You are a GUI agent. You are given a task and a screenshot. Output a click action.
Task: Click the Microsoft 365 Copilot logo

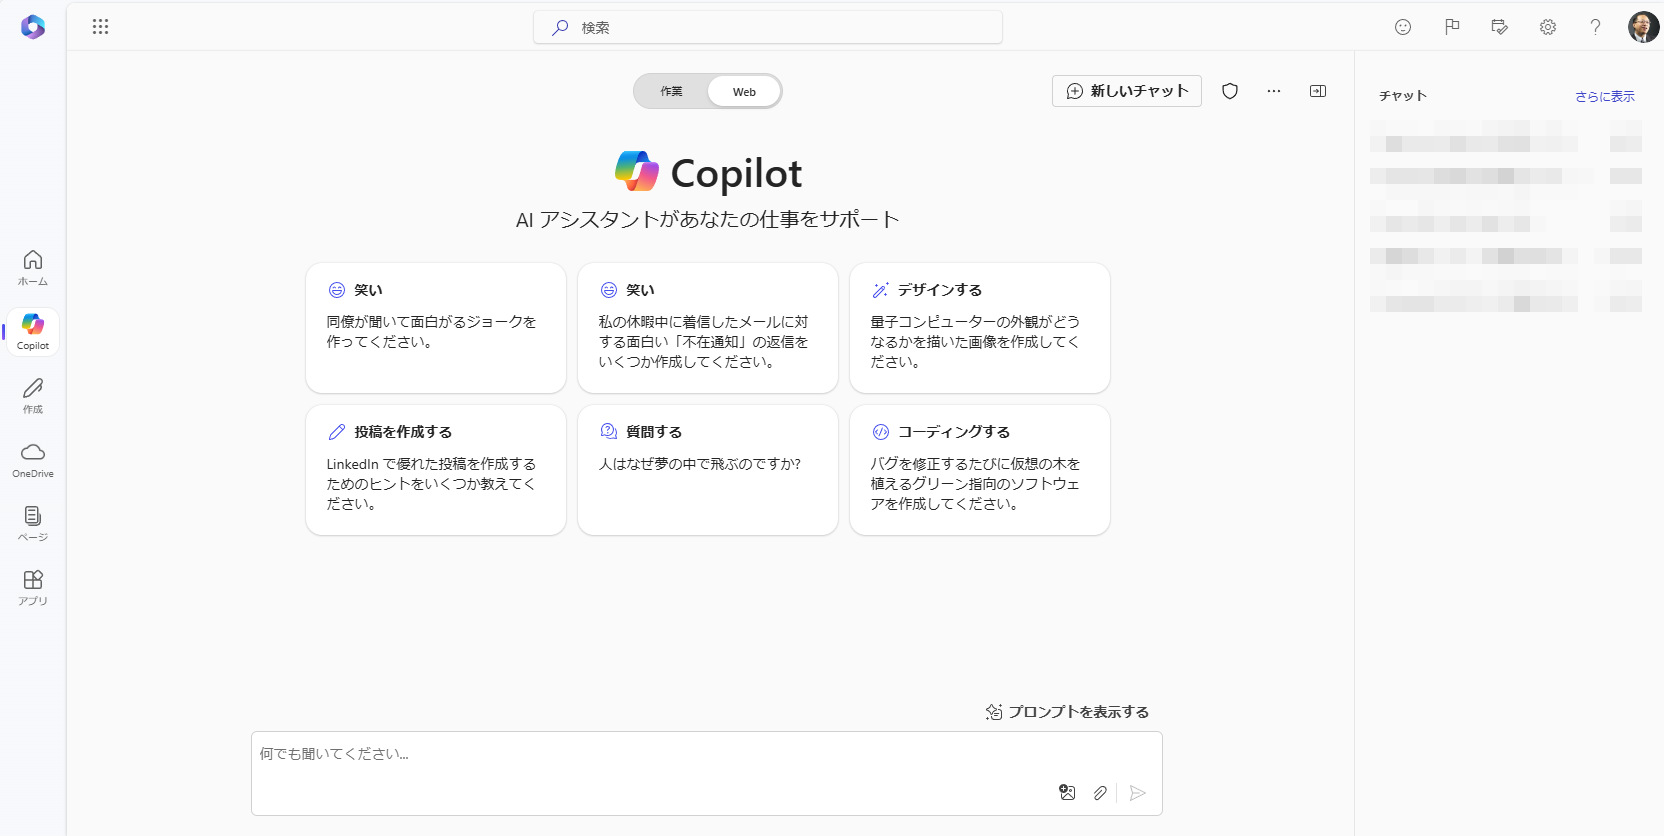point(33,27)
